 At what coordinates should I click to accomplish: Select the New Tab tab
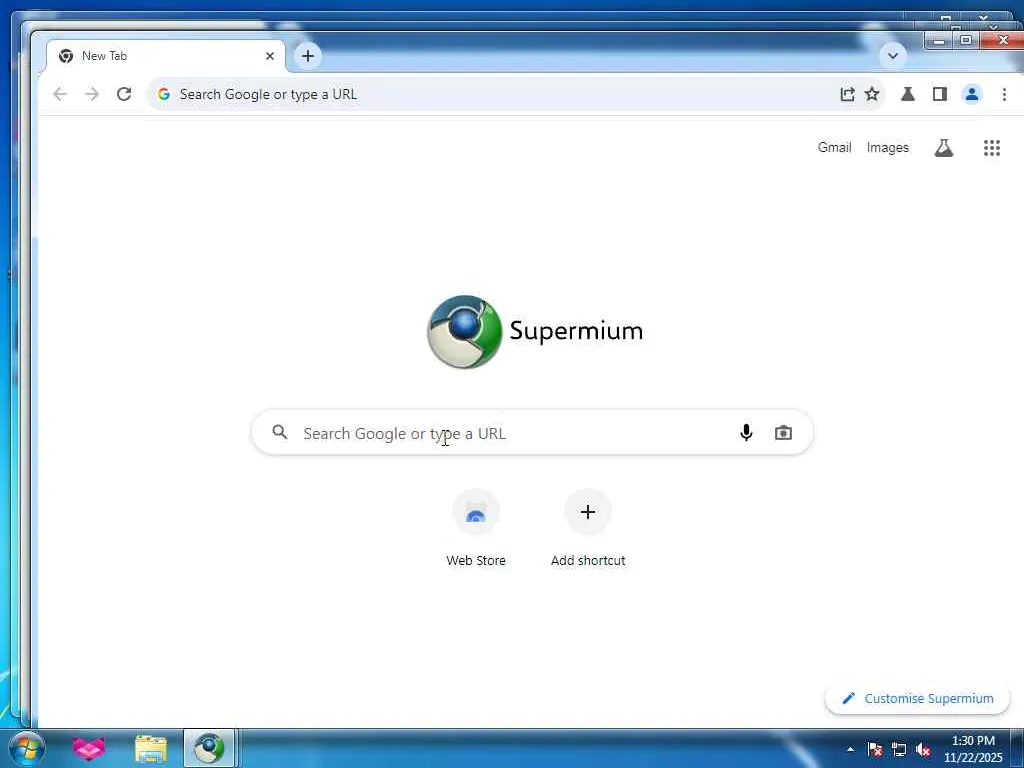pyautogui.click(x=166, y=56)
